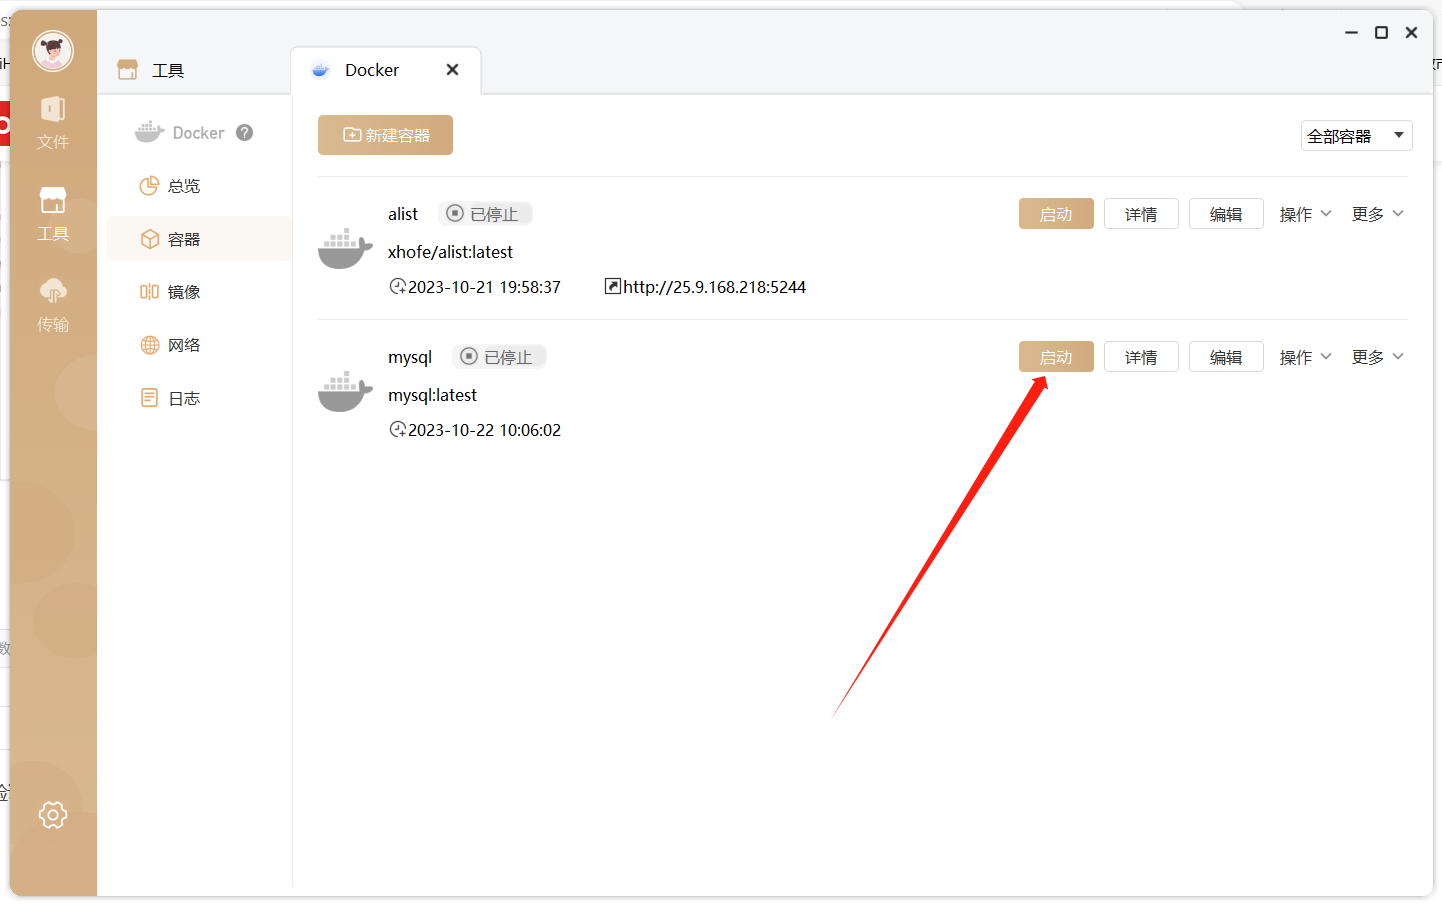Image resolution: width=1442 pixels, height=906 pixels.
Task: Expand 更多 menu for alist
Action: [x=1377, y=214]
